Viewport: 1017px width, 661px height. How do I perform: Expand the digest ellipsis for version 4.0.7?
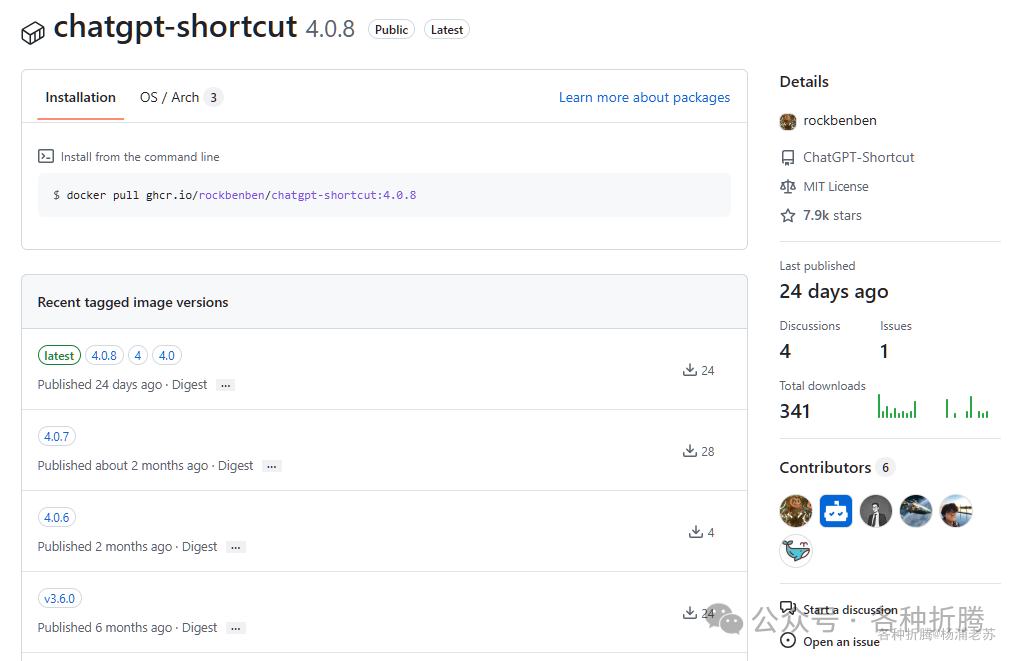(271, 465)
